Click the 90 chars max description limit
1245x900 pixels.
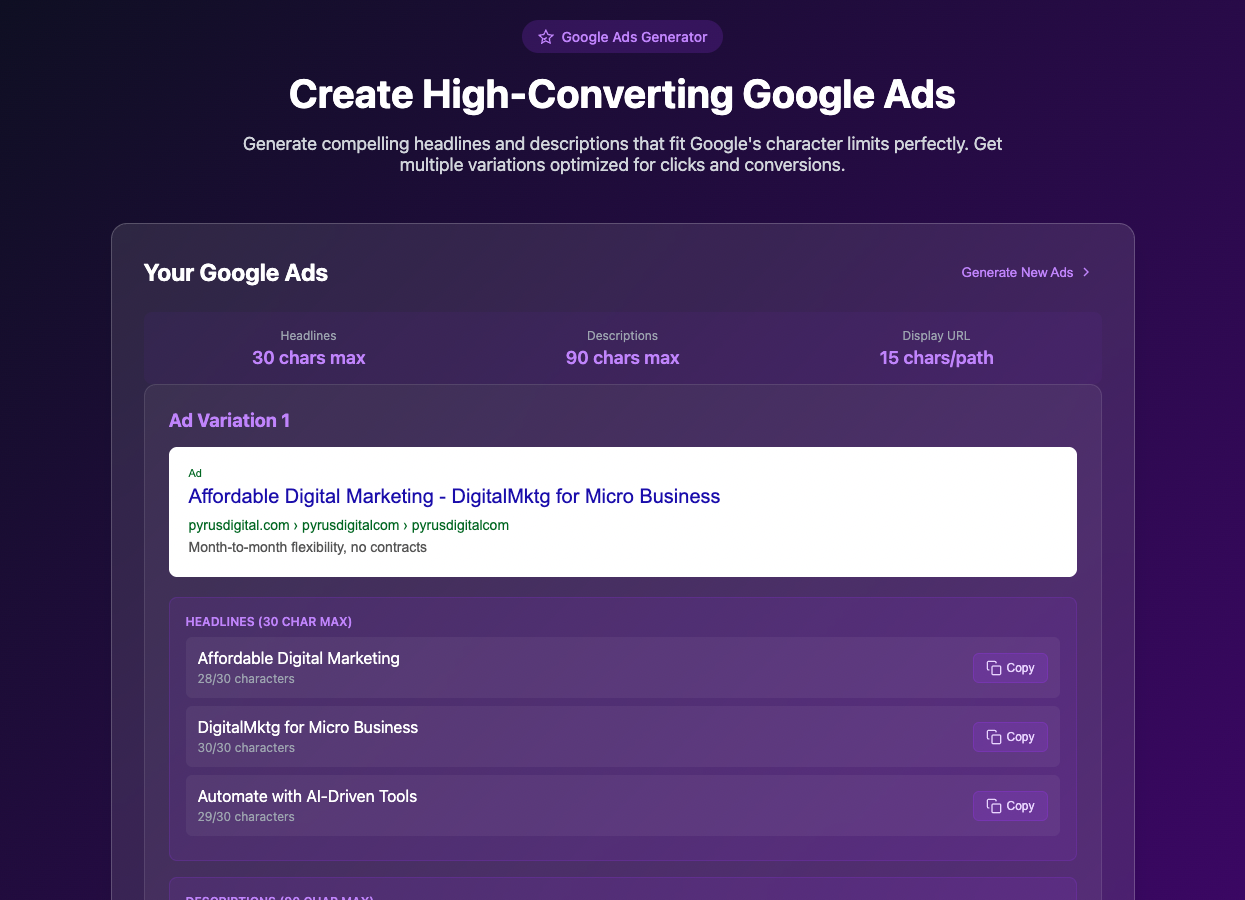622,358
